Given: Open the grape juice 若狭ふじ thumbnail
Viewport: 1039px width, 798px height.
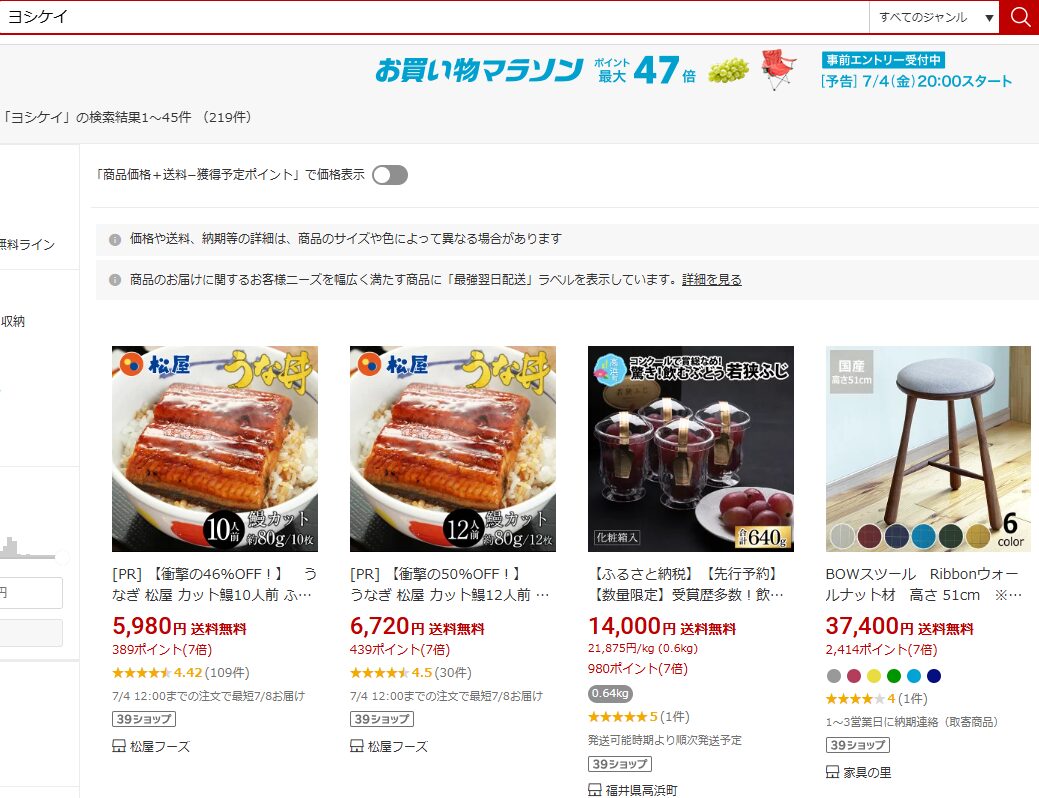Looking at the screenshot, I should pos(690,449).
